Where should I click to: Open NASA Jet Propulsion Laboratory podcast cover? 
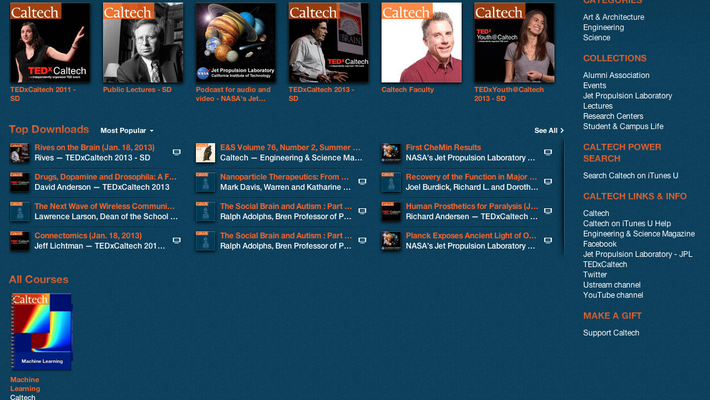coord(235,42)
